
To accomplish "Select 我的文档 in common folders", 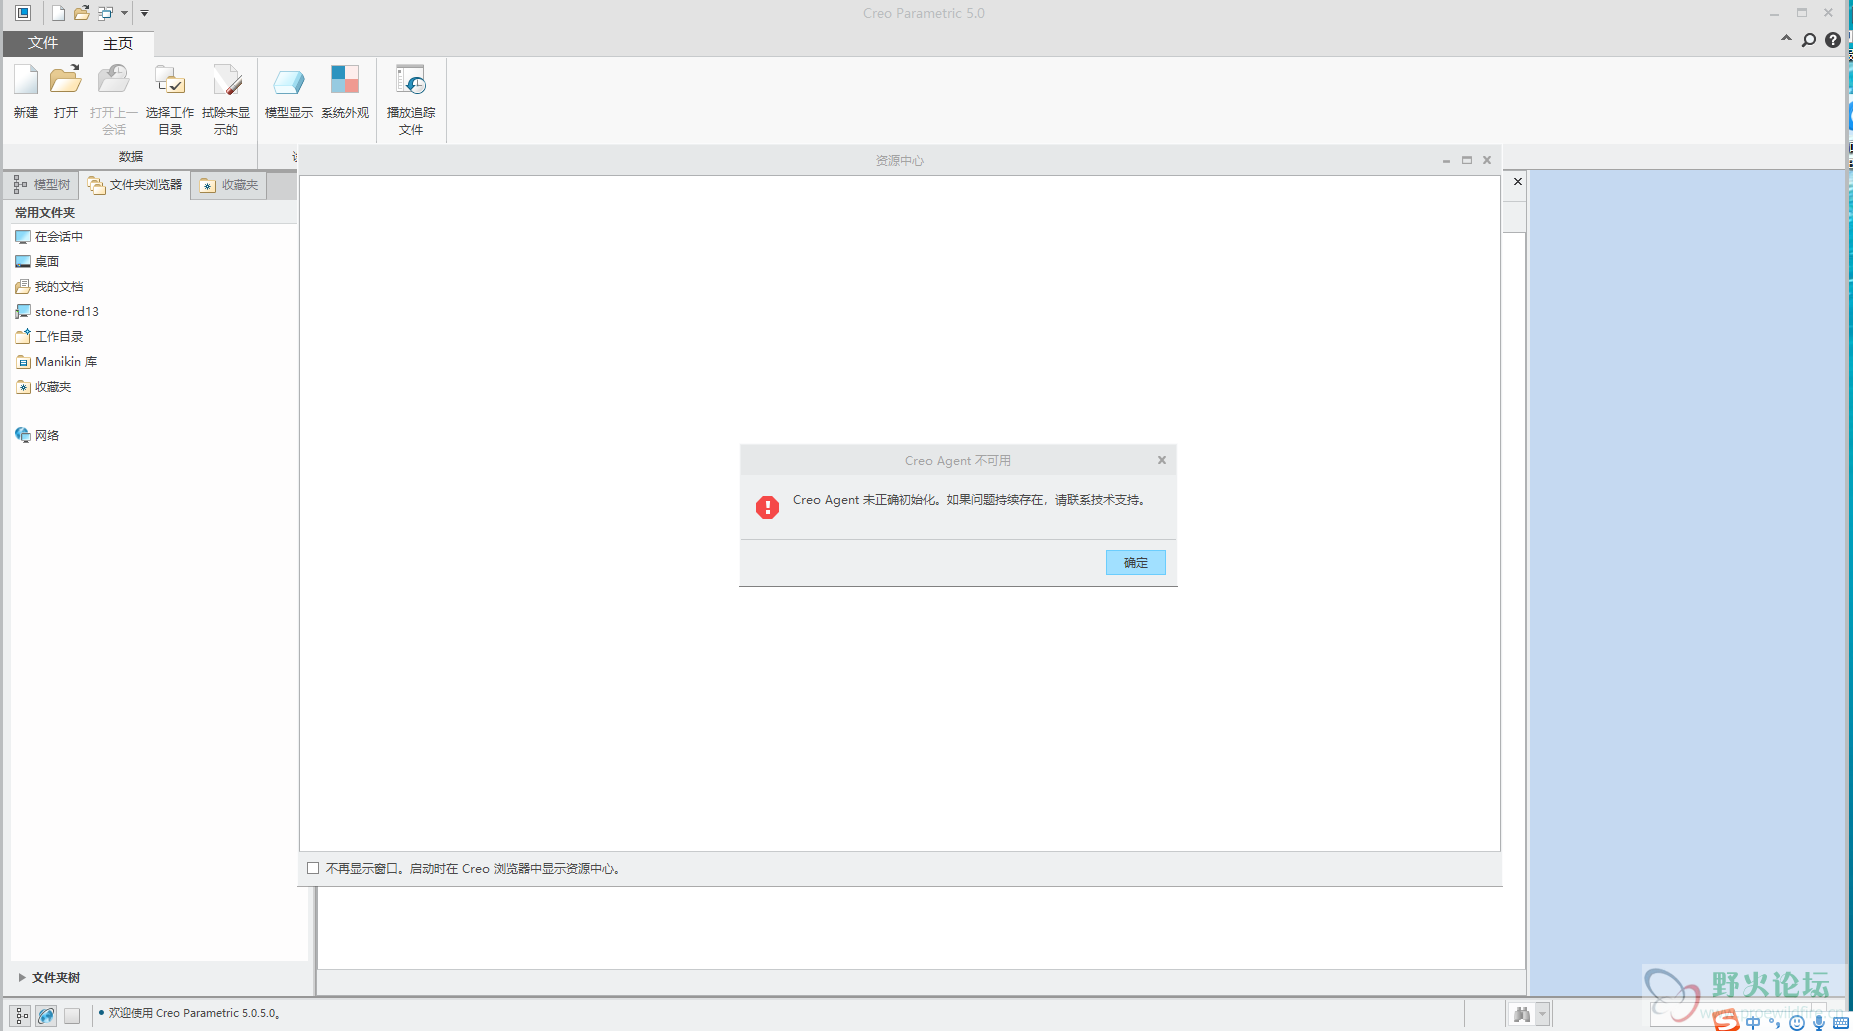I will [x=49, y=287].
